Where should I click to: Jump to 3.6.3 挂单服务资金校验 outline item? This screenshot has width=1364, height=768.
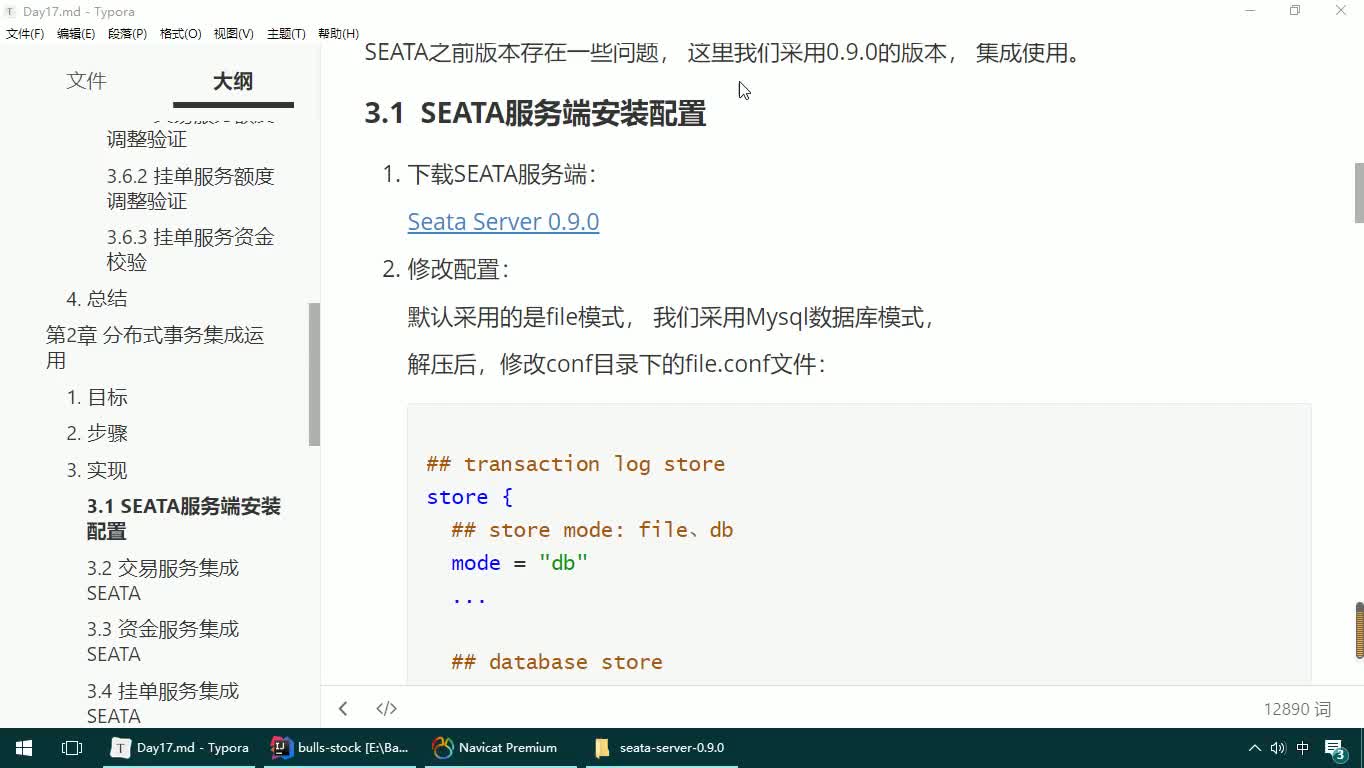tap(190, 249)
